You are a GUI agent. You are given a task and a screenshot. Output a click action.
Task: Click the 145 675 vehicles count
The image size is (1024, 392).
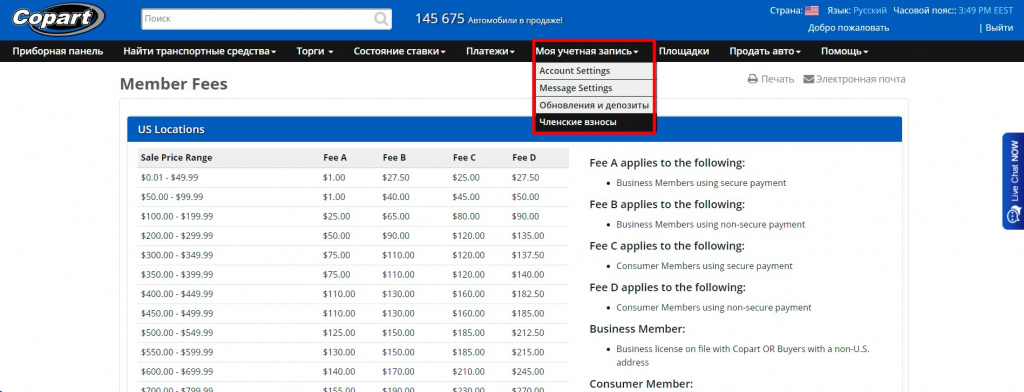440,18
